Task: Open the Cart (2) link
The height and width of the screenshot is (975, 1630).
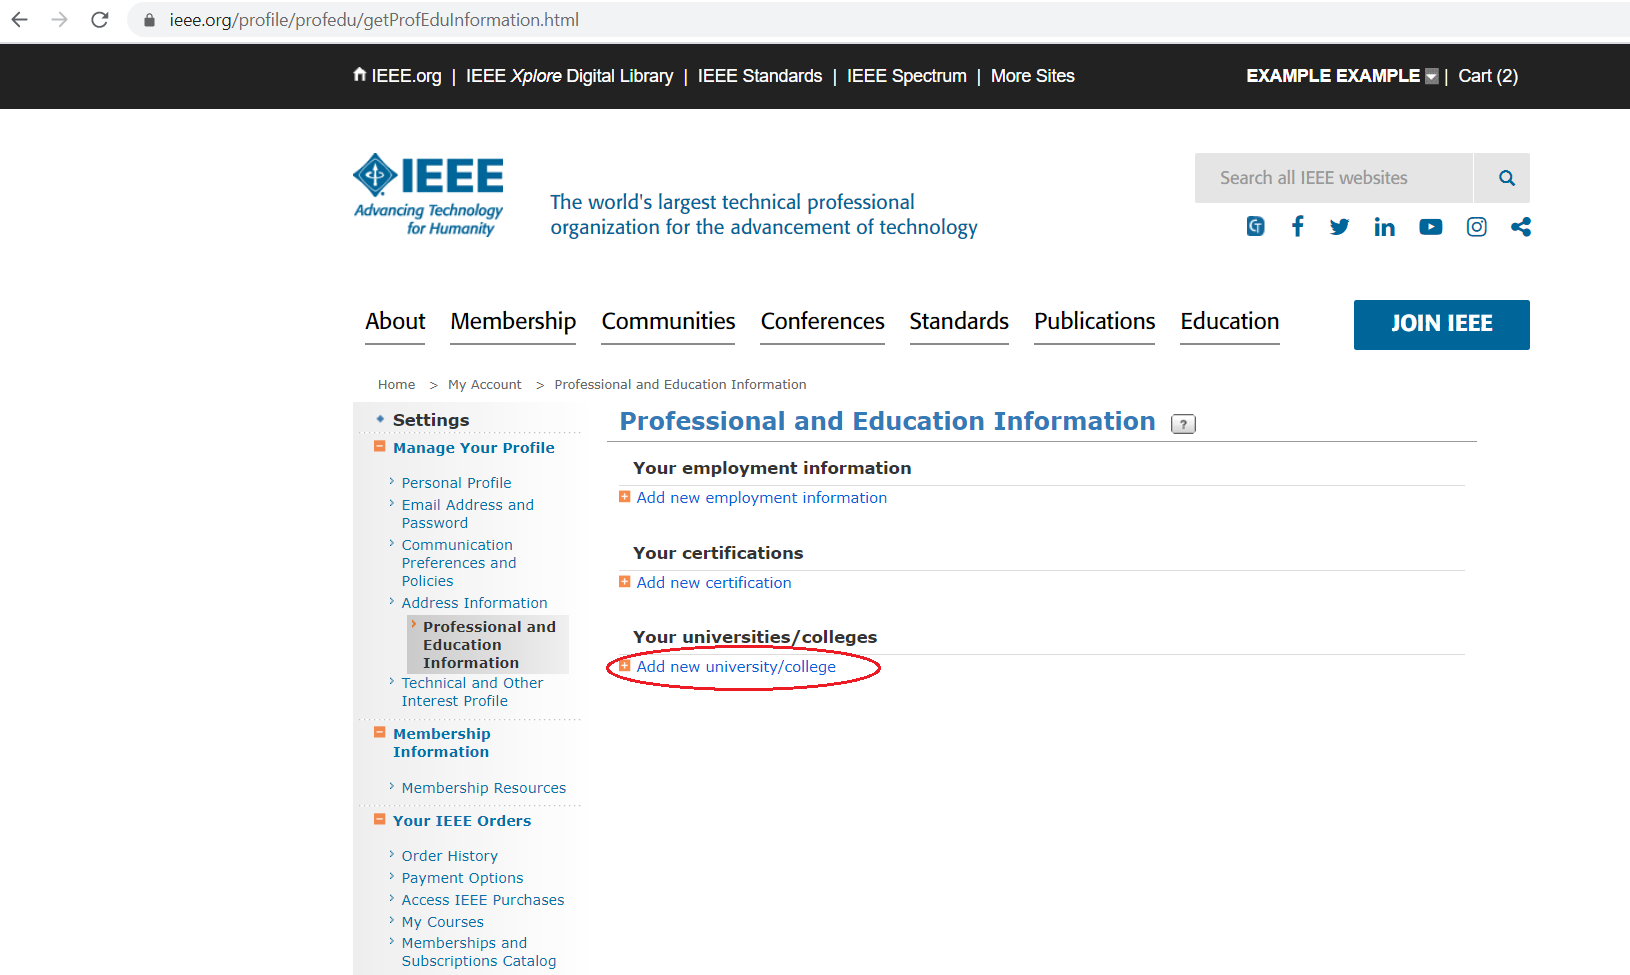Action: coord(1488,76)
